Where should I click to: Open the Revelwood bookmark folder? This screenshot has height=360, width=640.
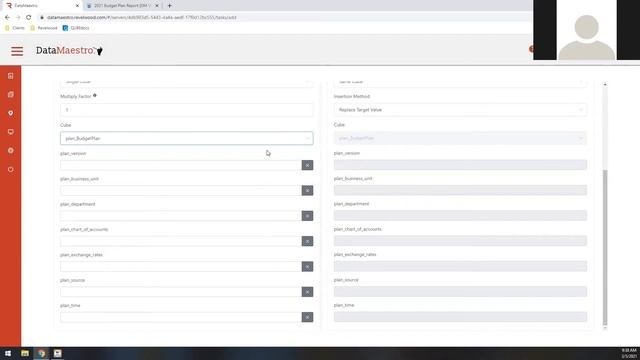[x=44, y=28]
